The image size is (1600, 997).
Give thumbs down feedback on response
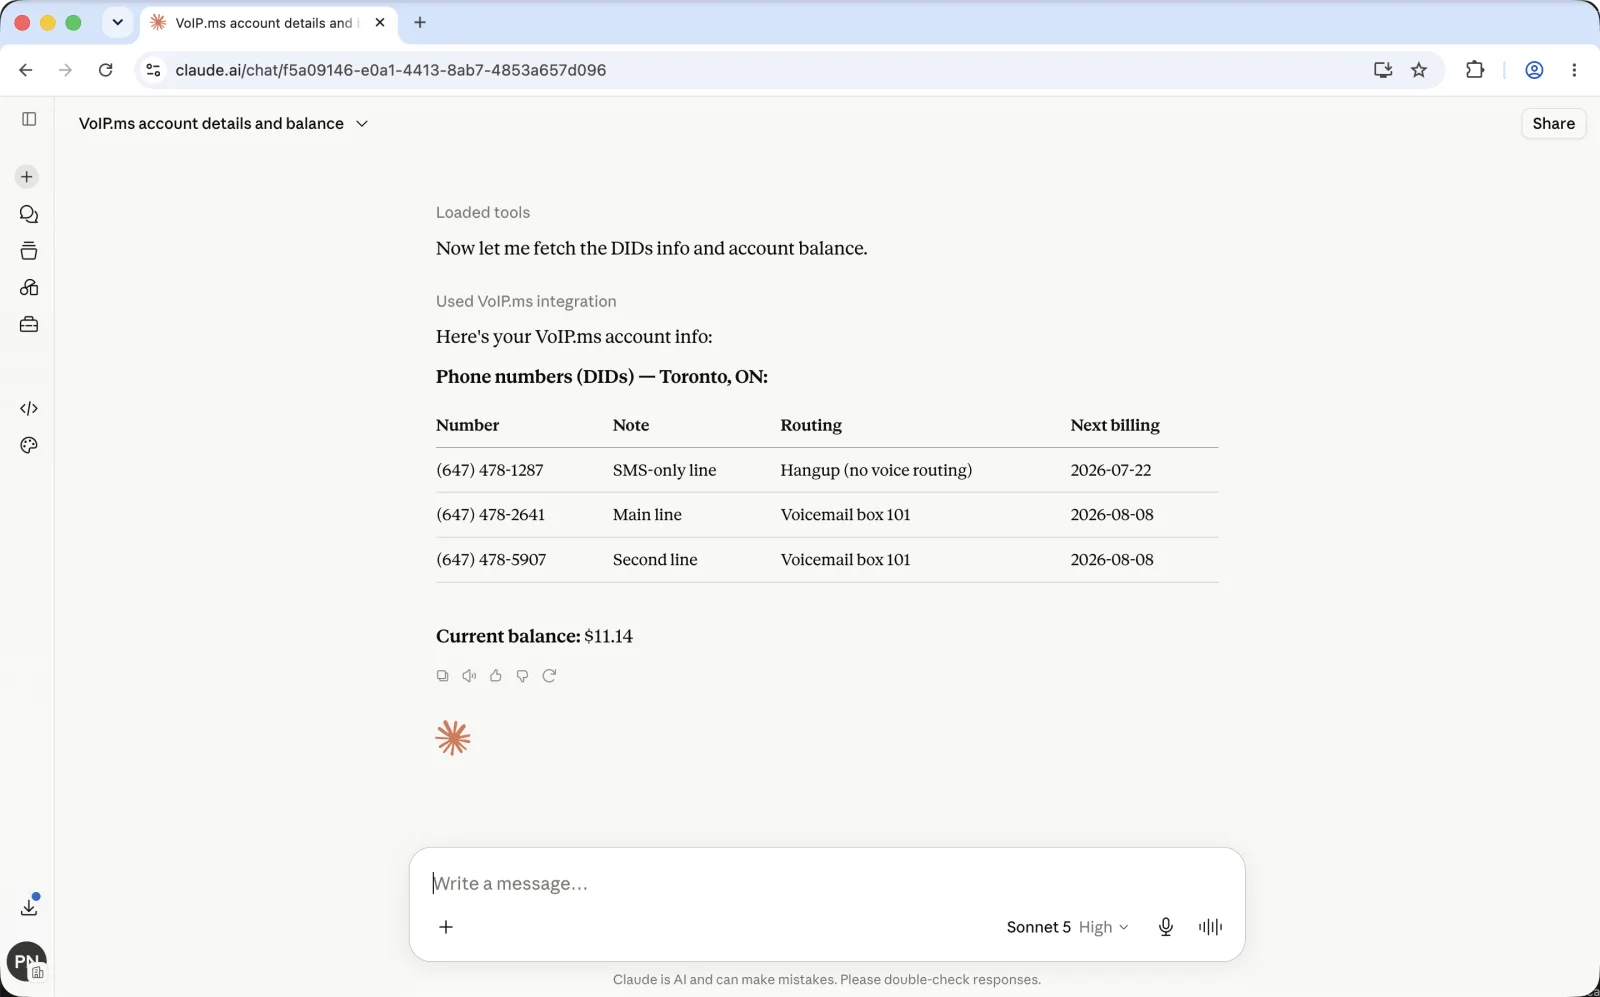[522, 676]
